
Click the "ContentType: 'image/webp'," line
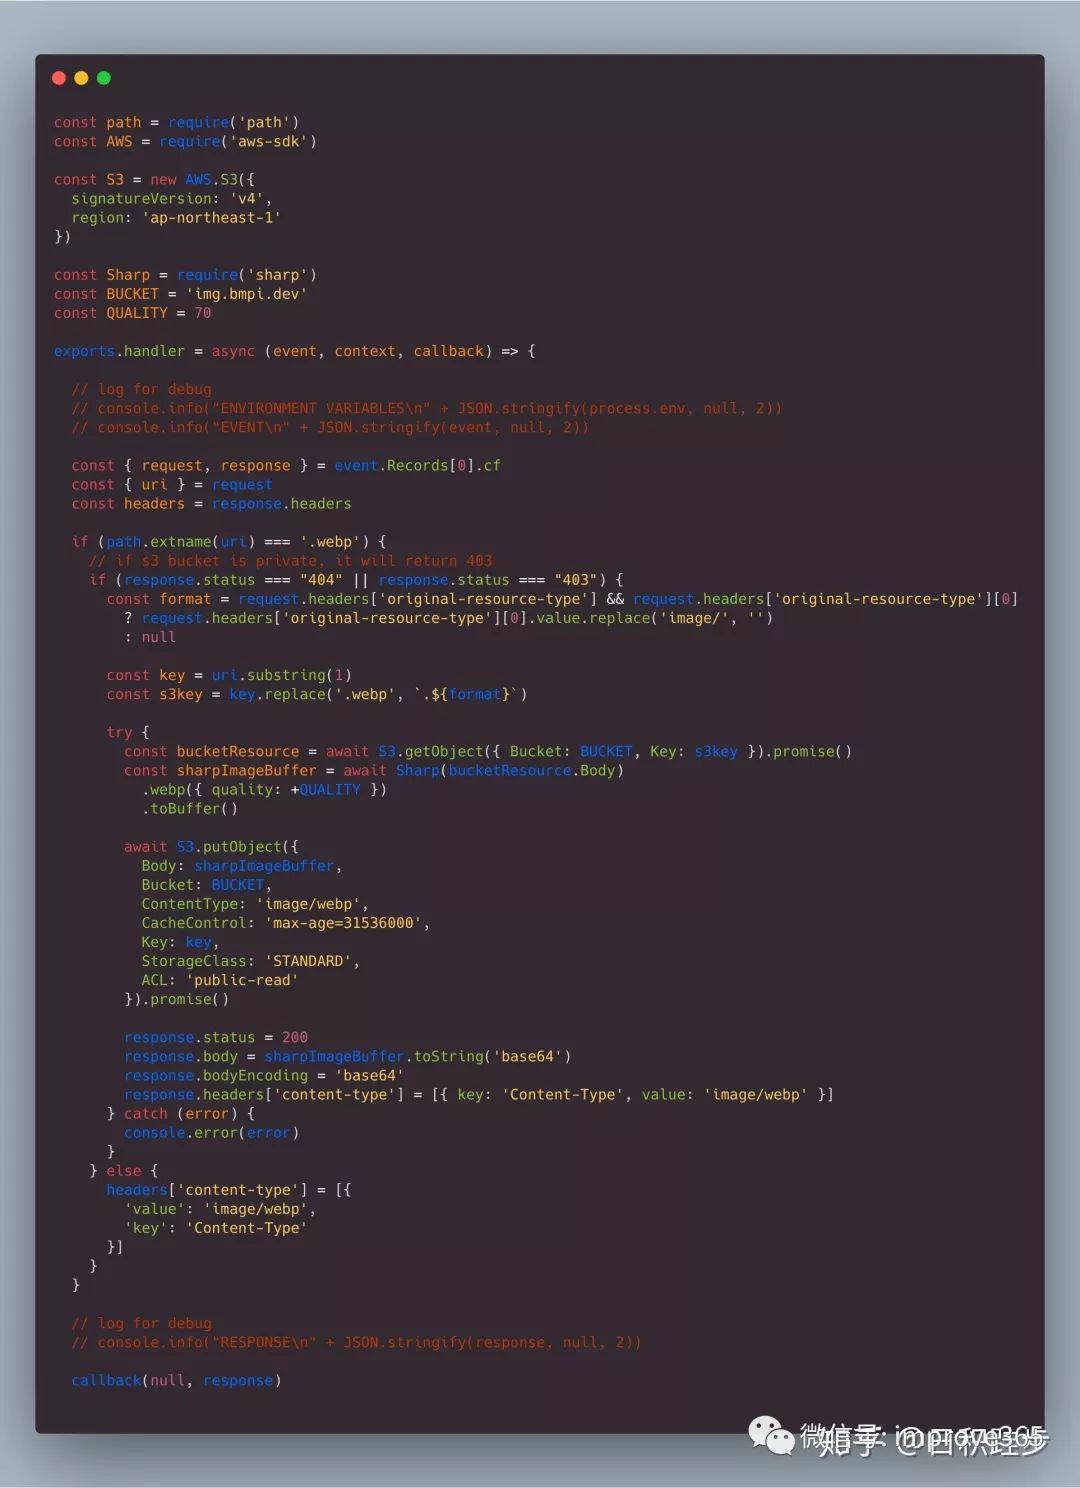click(x=255, y=904)
